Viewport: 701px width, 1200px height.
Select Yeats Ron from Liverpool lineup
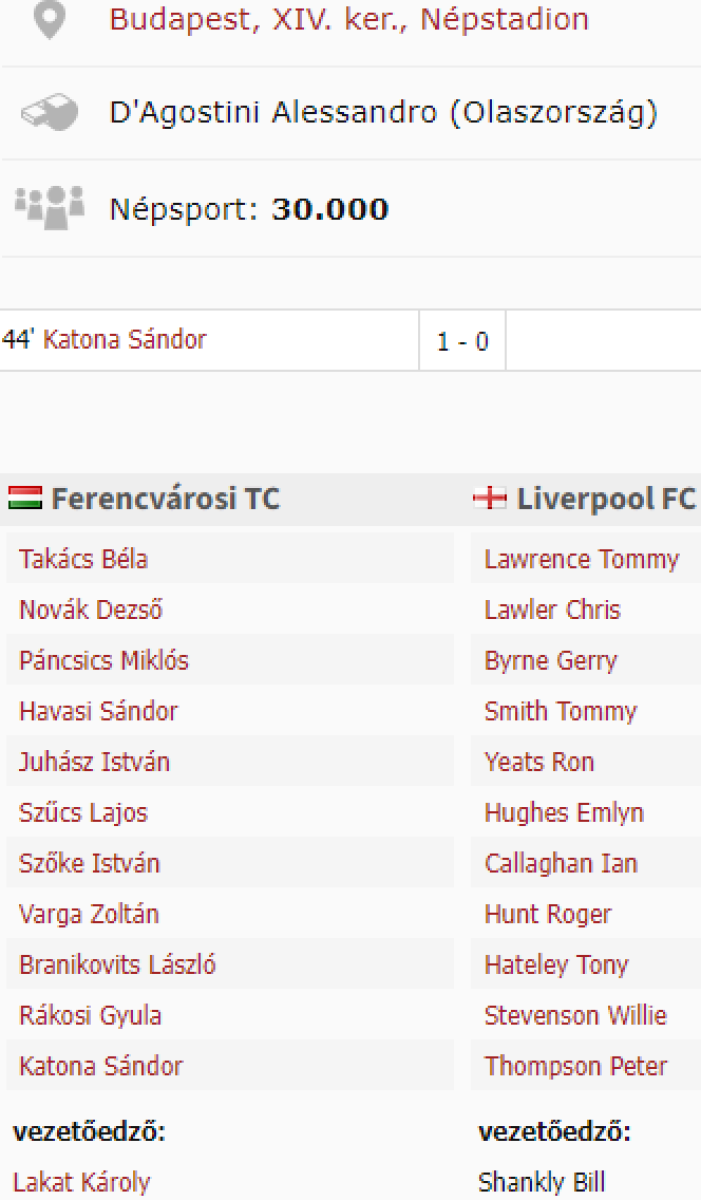click(539, 762)
